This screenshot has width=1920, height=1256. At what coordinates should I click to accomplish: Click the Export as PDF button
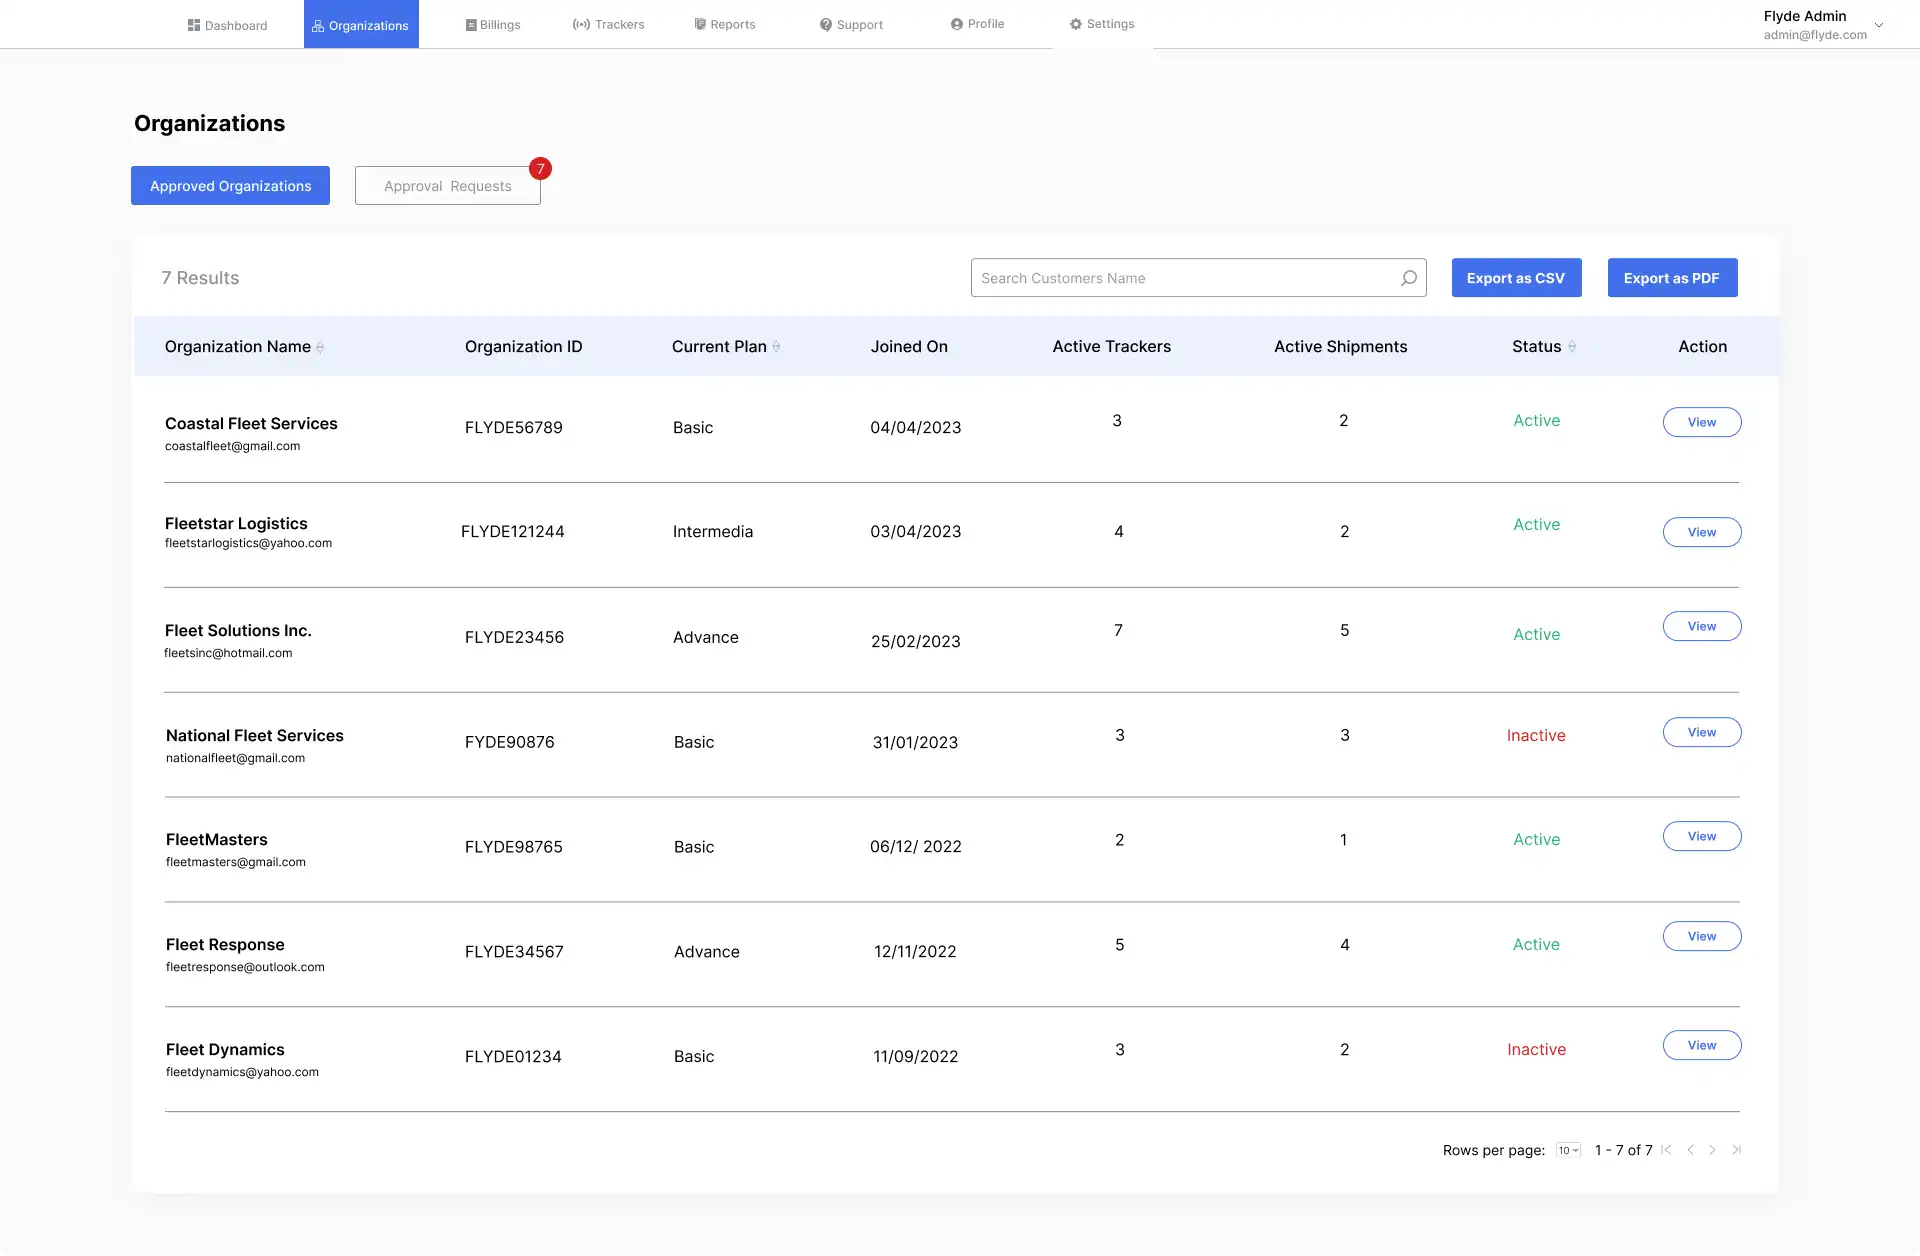1672,278
